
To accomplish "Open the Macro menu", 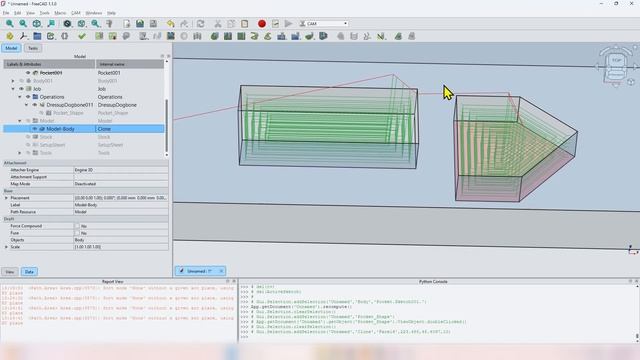I will click(x=60, y=13).
